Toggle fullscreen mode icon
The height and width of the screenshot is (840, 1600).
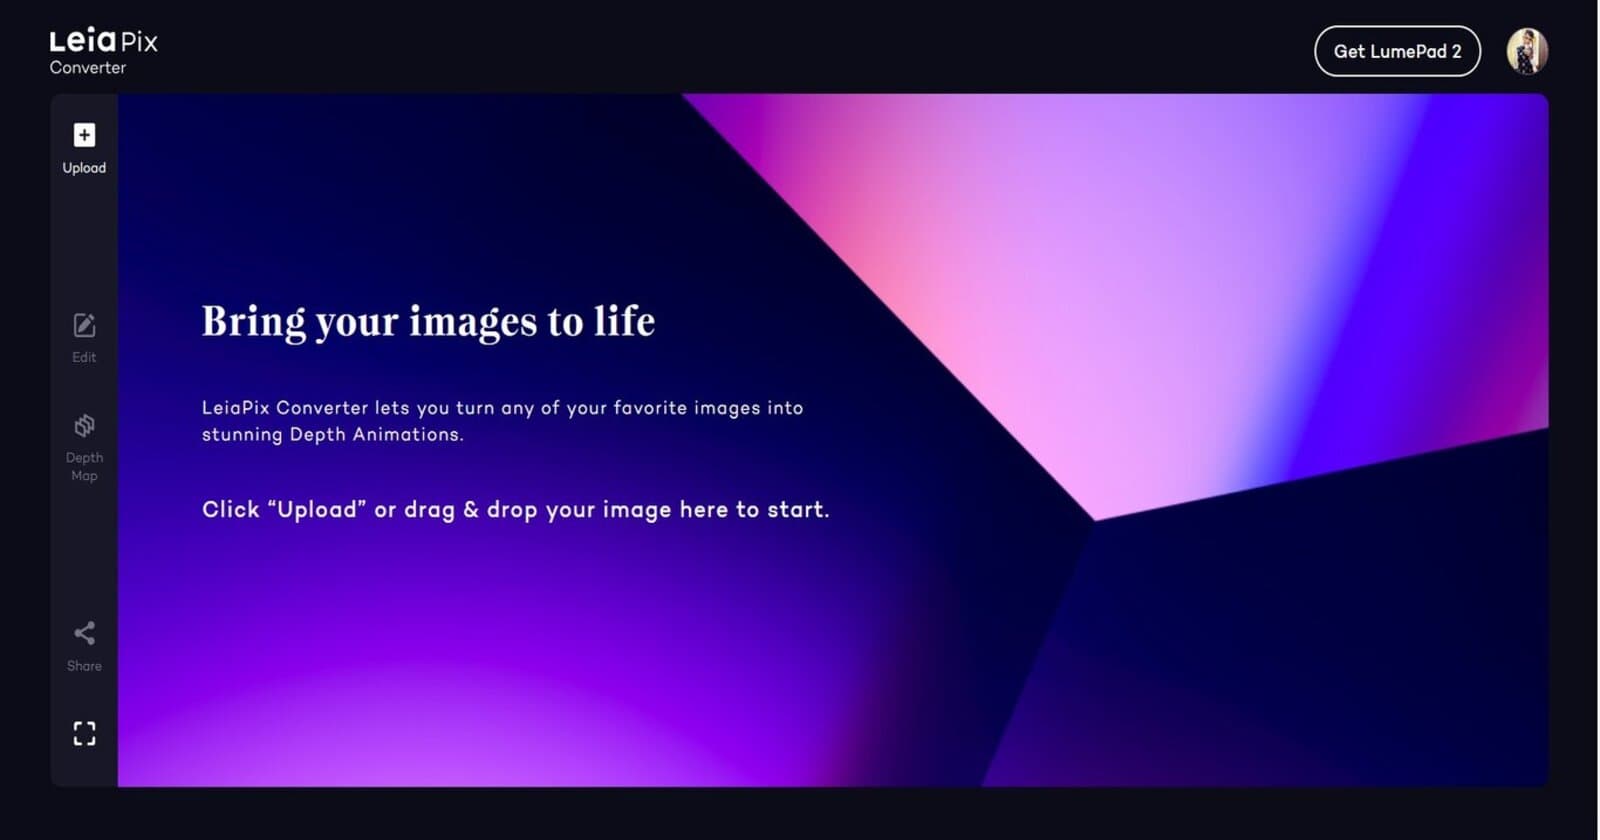(x=84, y=734)
